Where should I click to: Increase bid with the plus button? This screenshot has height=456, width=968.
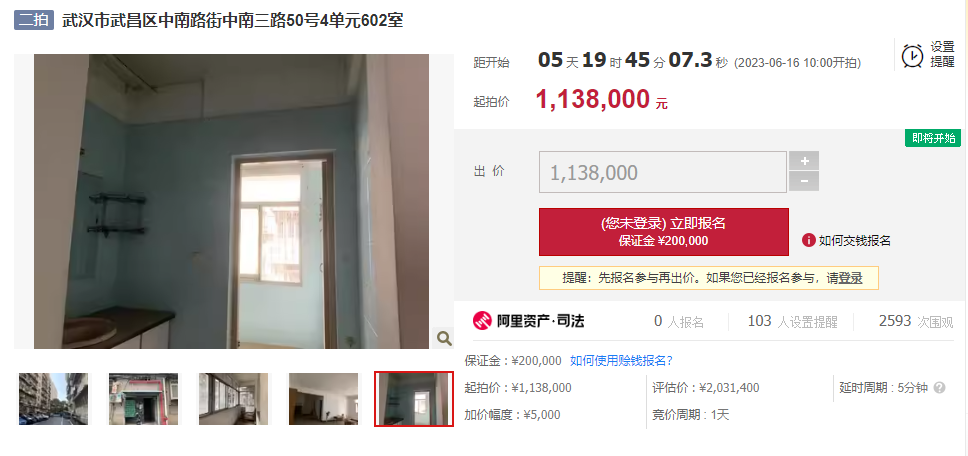pos(804,161)
